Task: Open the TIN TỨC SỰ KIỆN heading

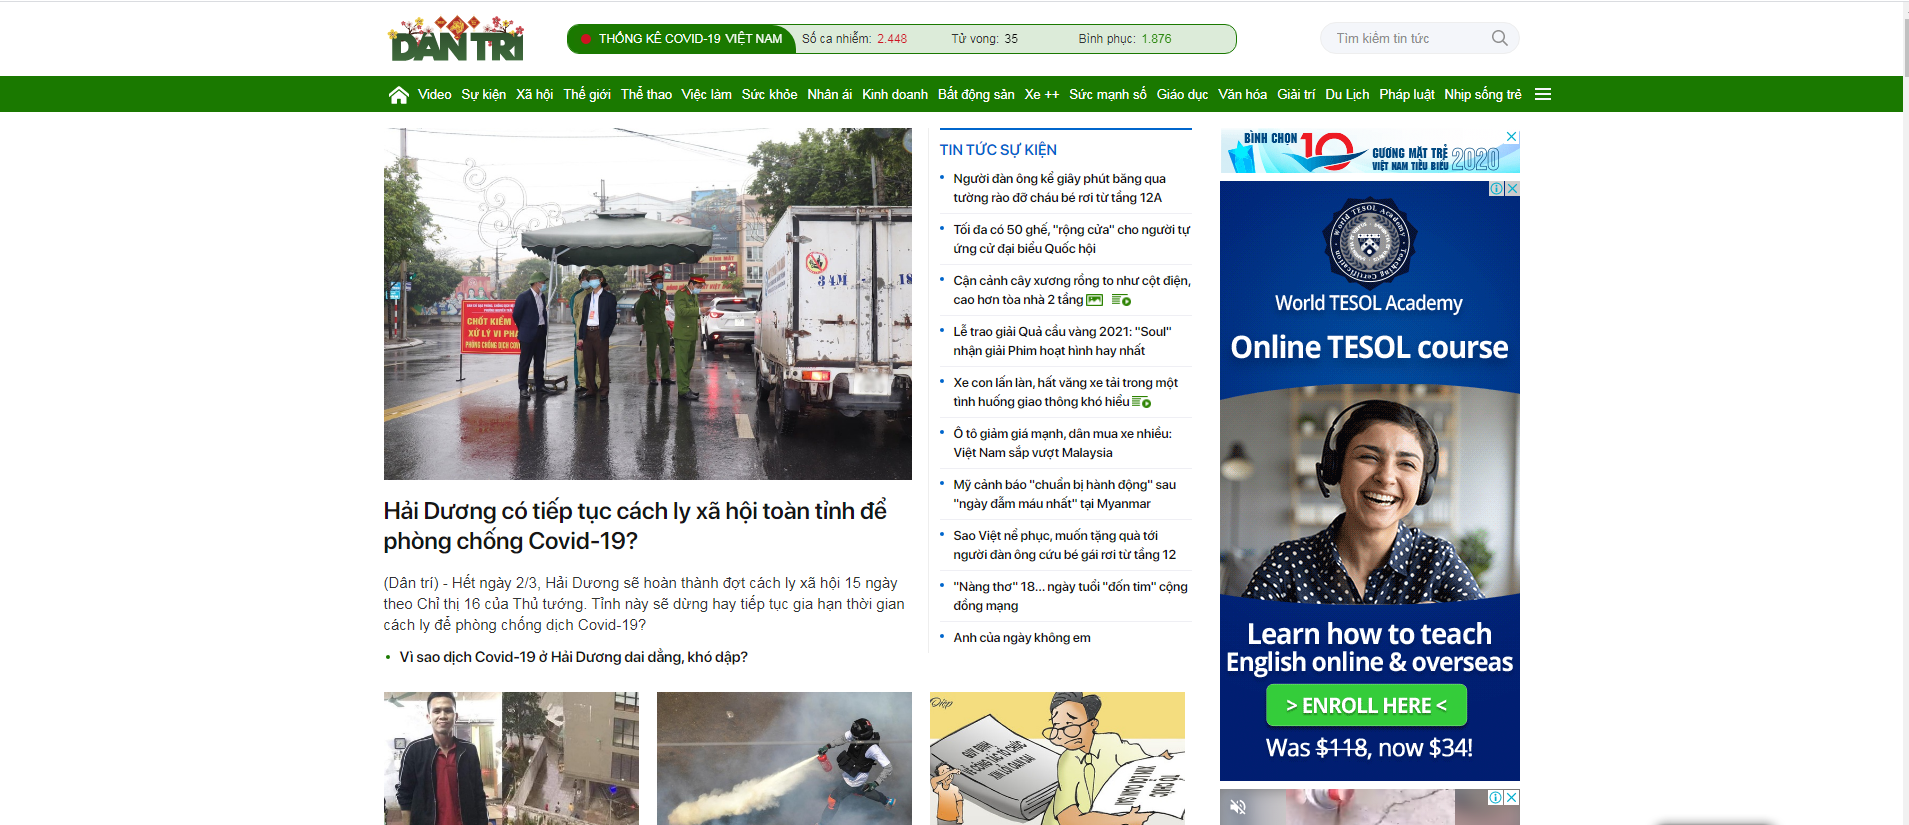Action: click(998, 150)
